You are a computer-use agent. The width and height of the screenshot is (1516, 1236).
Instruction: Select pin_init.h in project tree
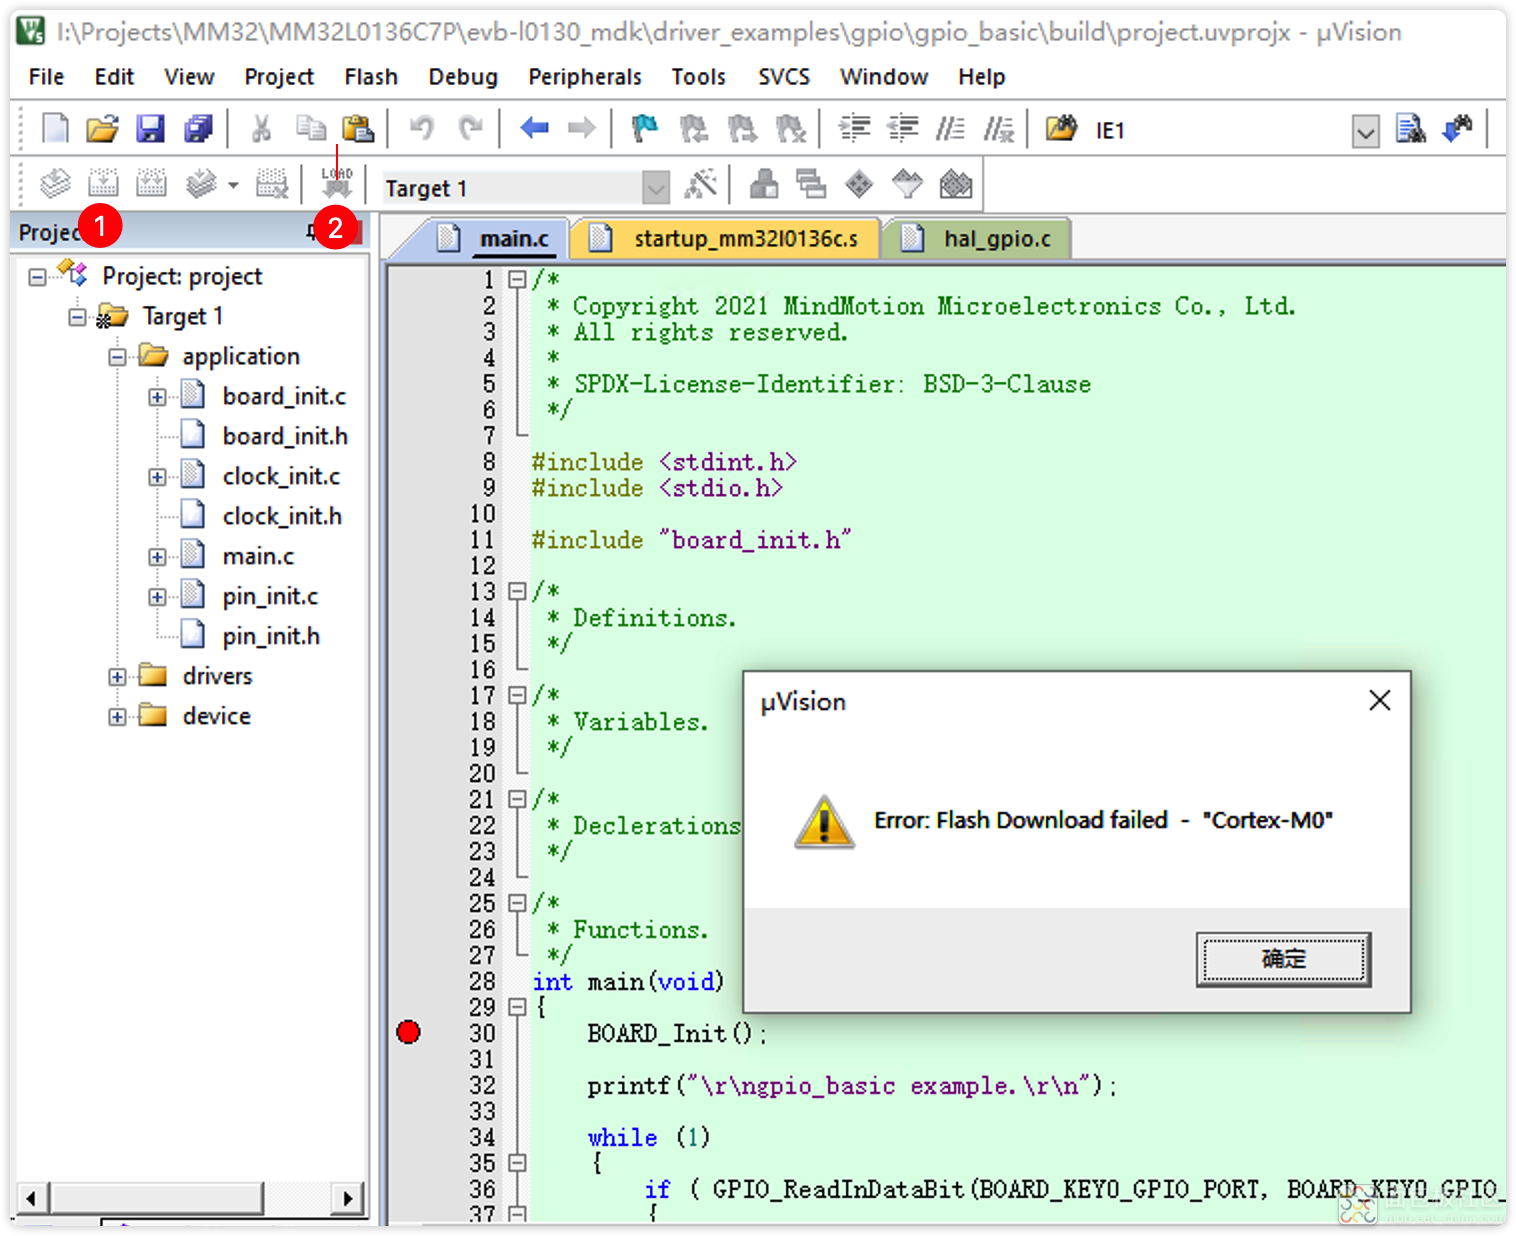(271, 637)
